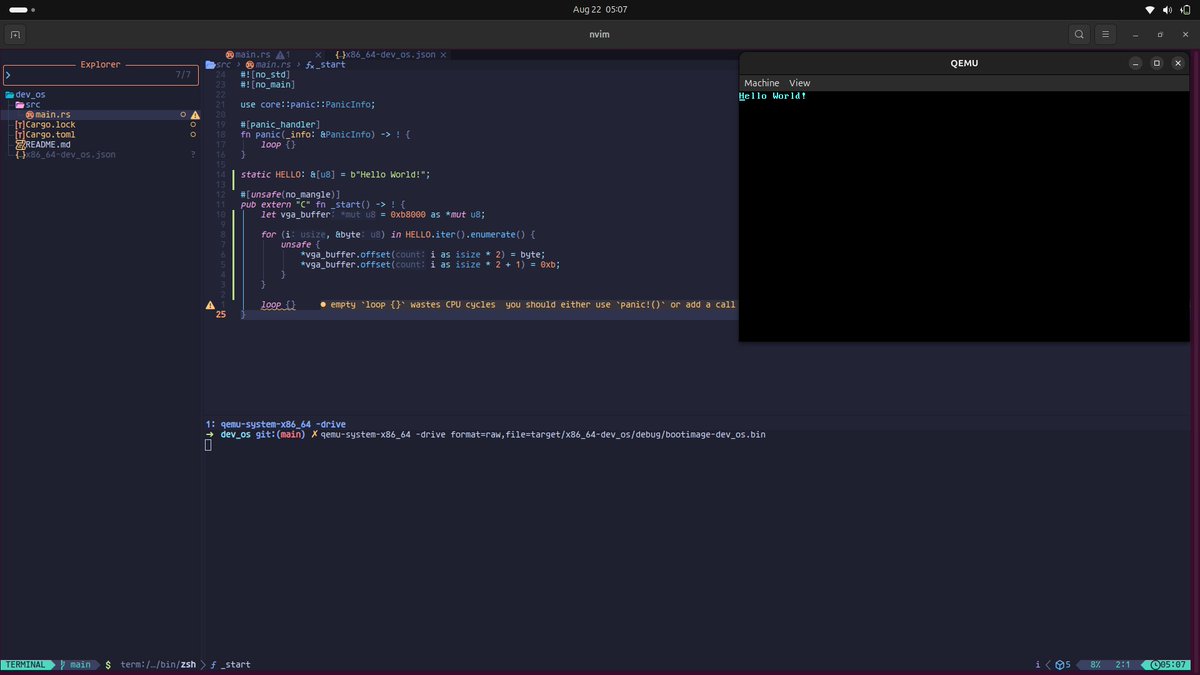Click the clock '05:07' in statusline
Viewport: 1200px width, 675px height.
tap(1170, 664)
